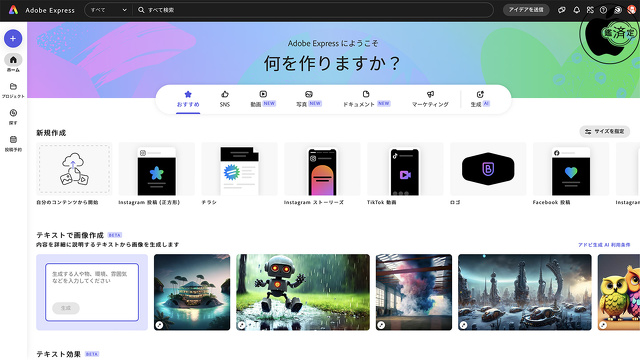Click the 新規作成 section heading
Screen dimensions: 640x360
[51, 133]
